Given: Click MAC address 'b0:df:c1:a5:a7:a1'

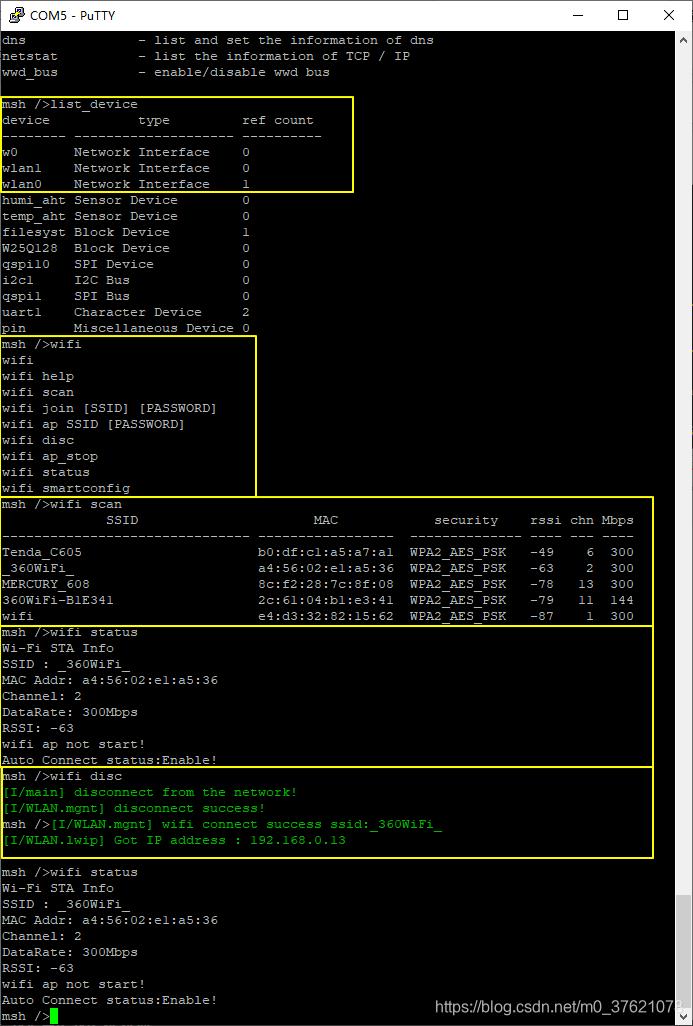Looking at the screenshot, I should click(x=326, y=552).
